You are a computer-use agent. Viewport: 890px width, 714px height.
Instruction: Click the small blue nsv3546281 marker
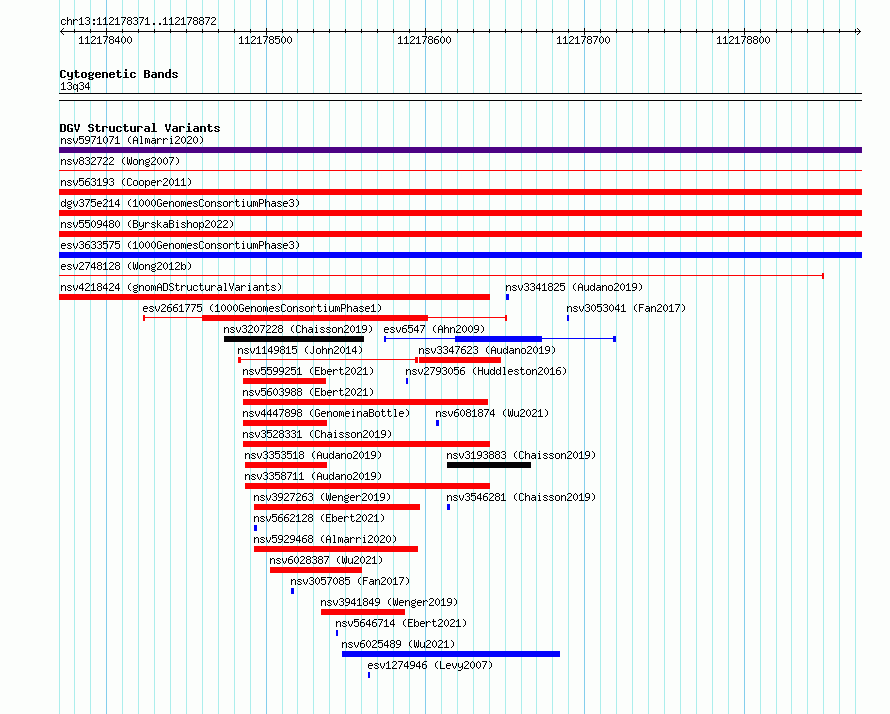[x=448, y=507]
